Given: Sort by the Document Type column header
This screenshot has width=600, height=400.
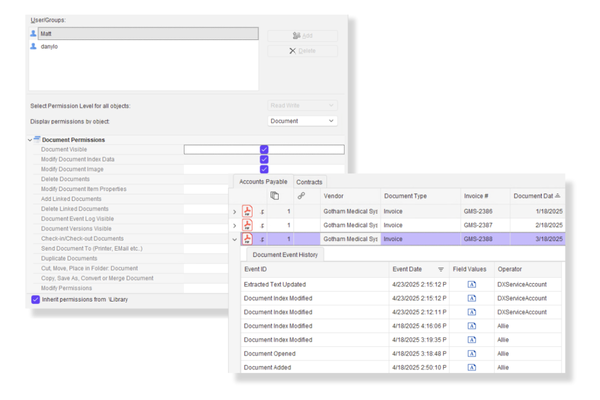Looking at the screenshot, I should click(x=421, y=196).
